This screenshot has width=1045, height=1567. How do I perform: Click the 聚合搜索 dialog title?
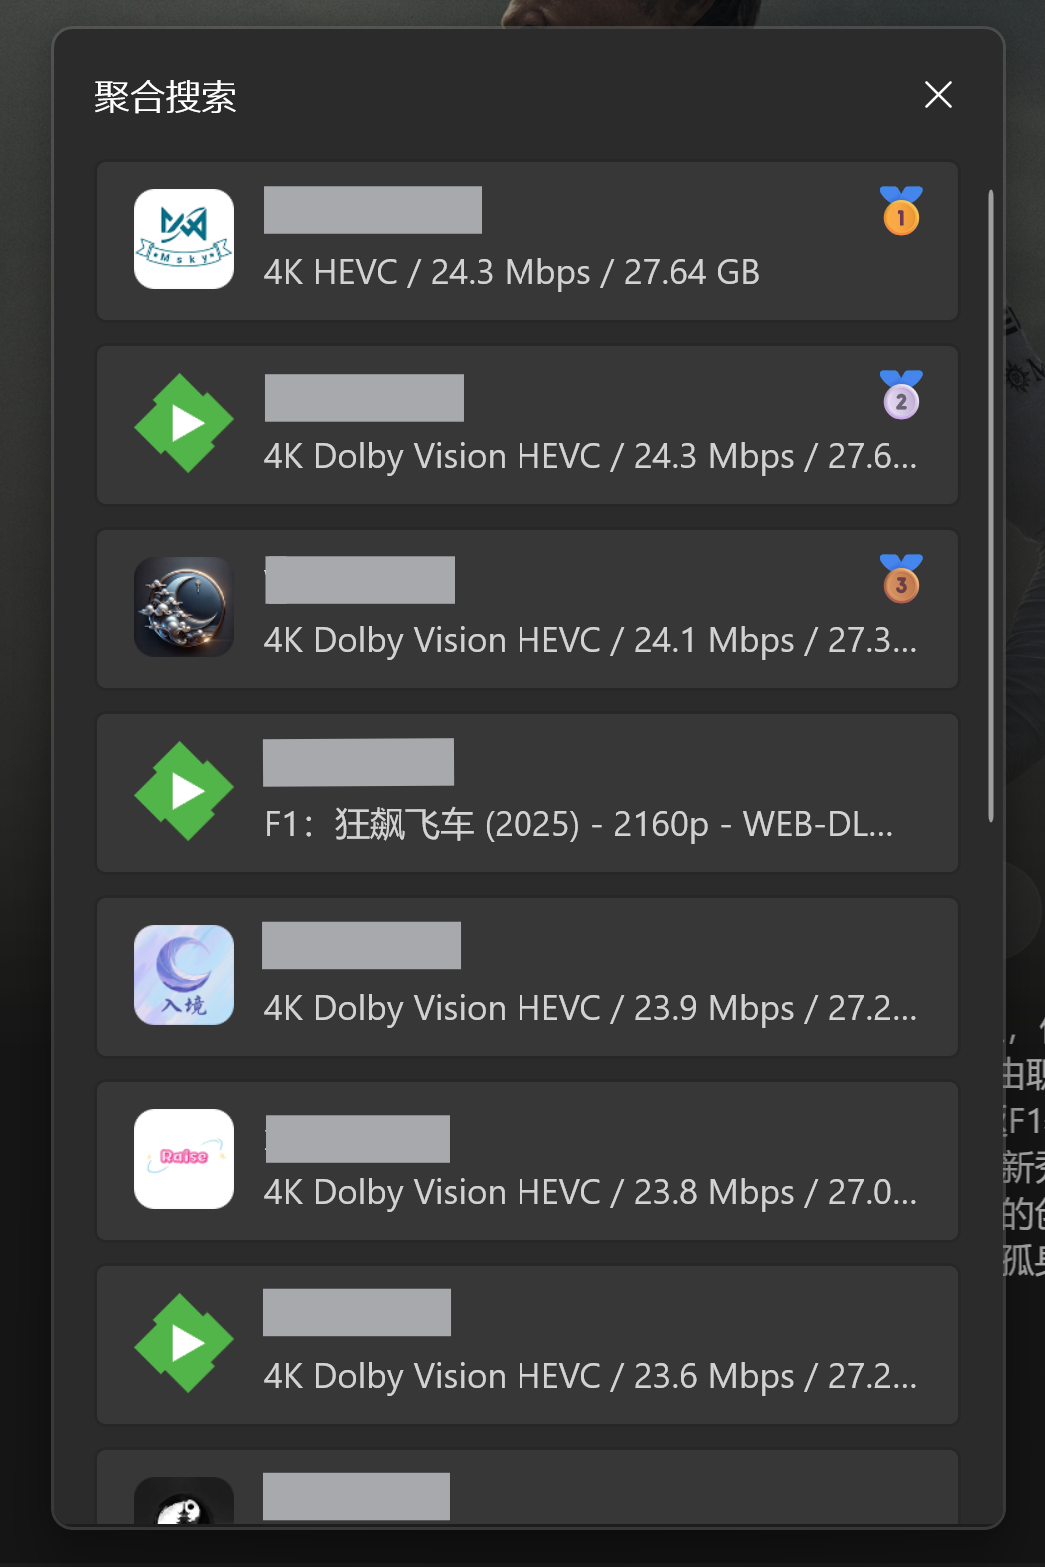pyautogui.click(x=165, y=97)
